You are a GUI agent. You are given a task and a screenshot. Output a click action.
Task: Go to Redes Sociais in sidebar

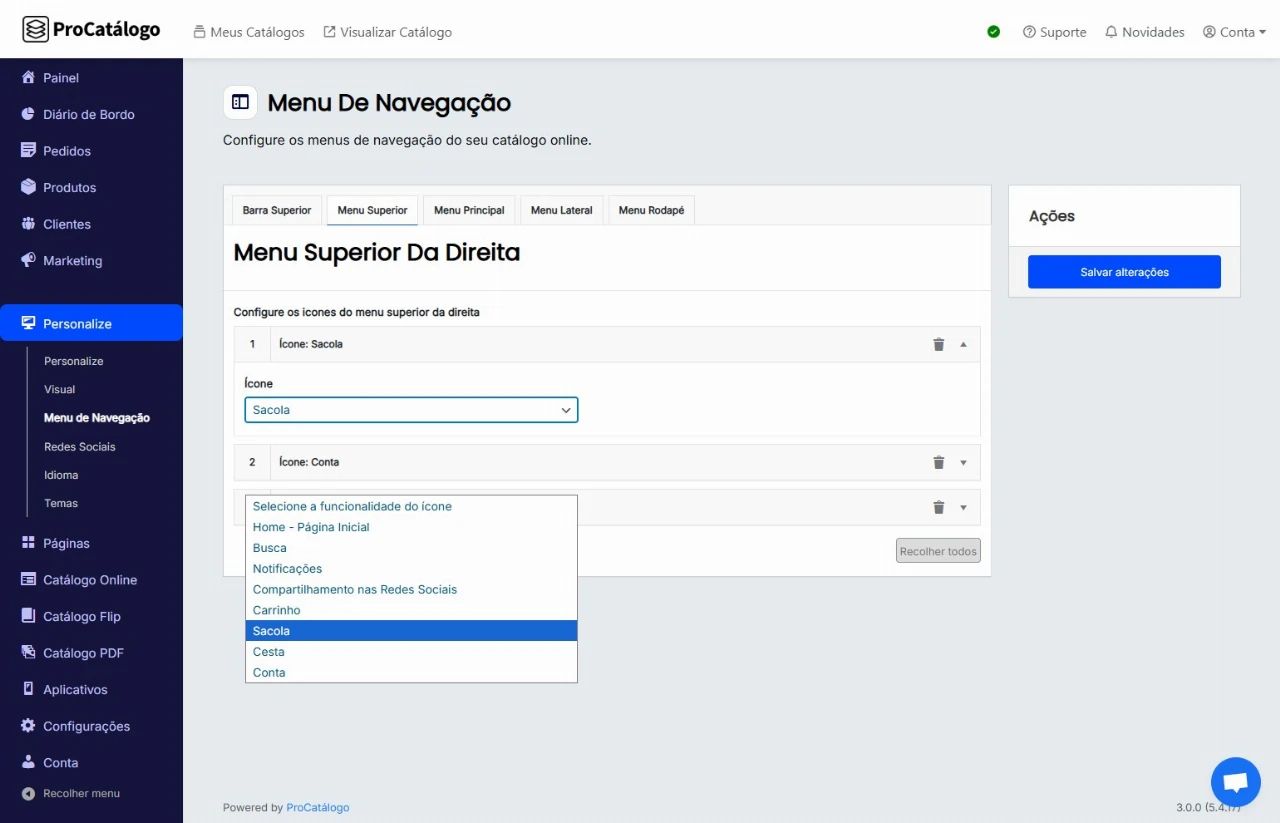(x=80, y=446)
